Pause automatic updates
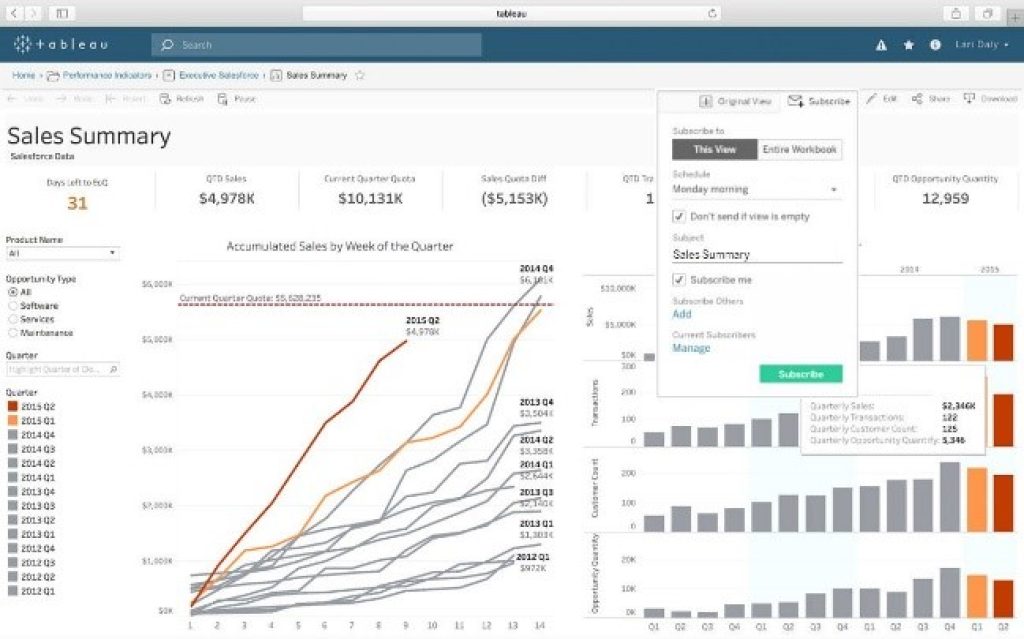The height and width of the screenshot is (639, 1024). (x=236, y=99)
